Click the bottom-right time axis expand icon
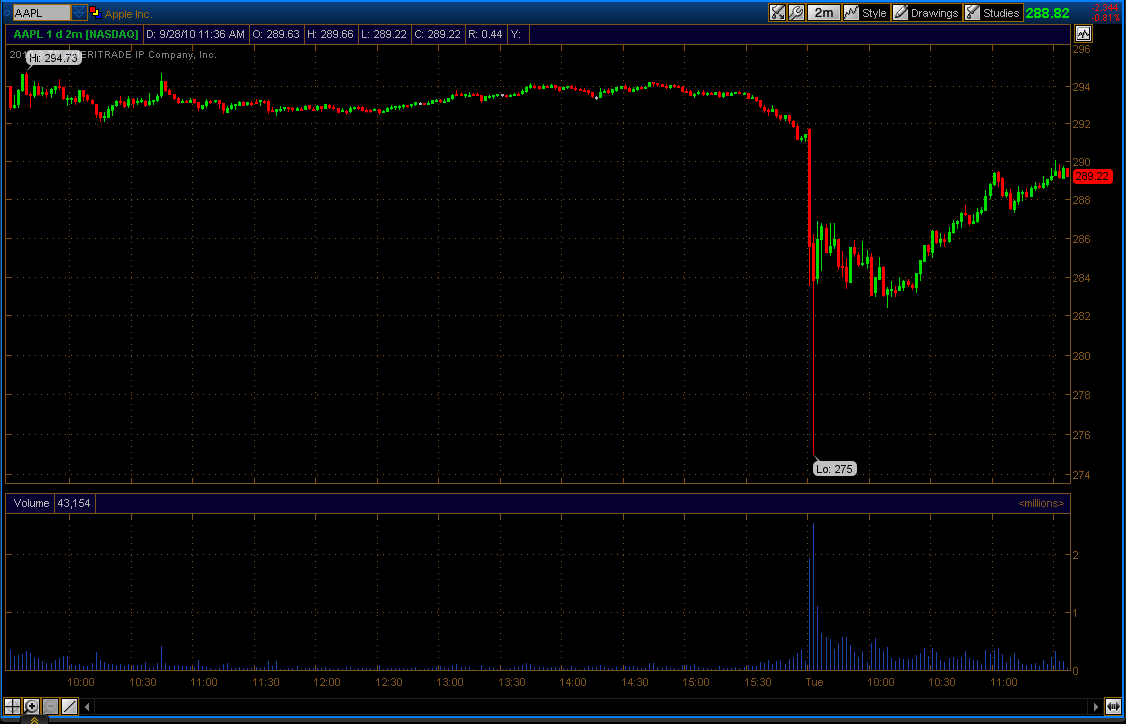The width and height of the screenshot is (1126, 724). 1113,707
